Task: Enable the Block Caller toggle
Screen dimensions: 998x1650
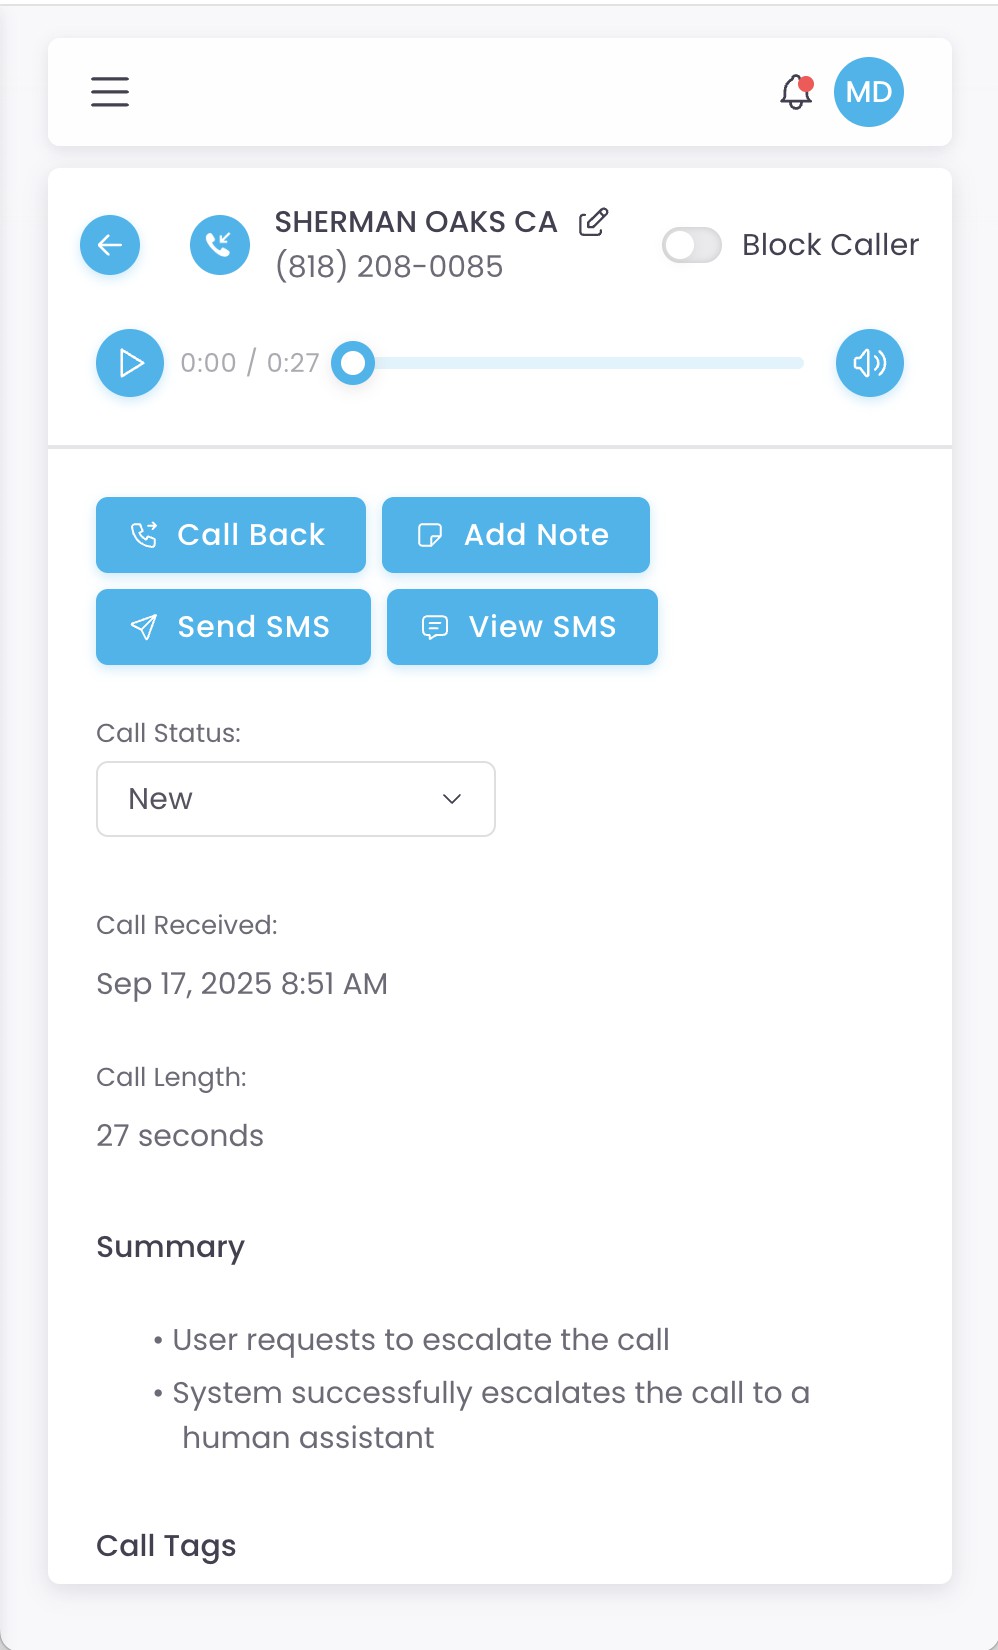Action: (692, 245)
